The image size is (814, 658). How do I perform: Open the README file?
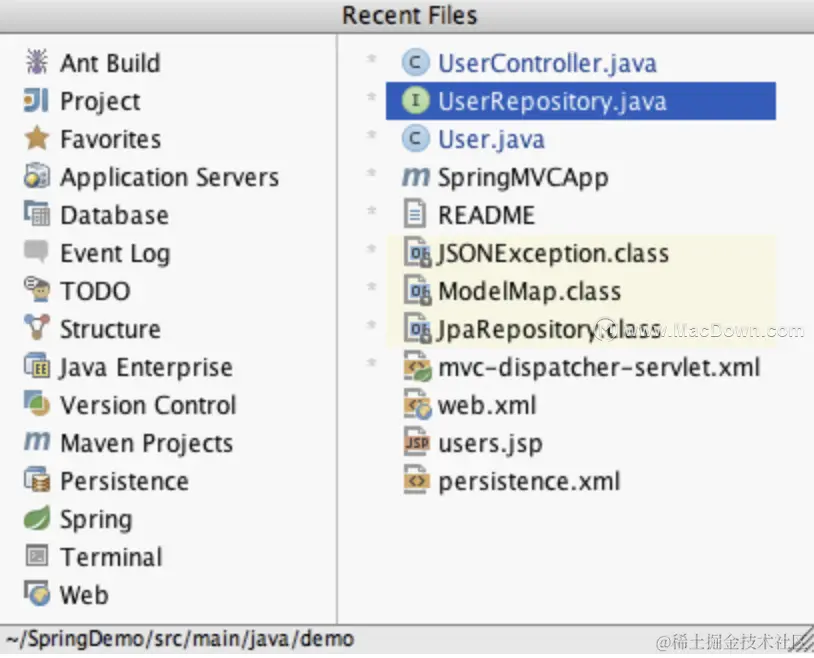coord(486,215)
